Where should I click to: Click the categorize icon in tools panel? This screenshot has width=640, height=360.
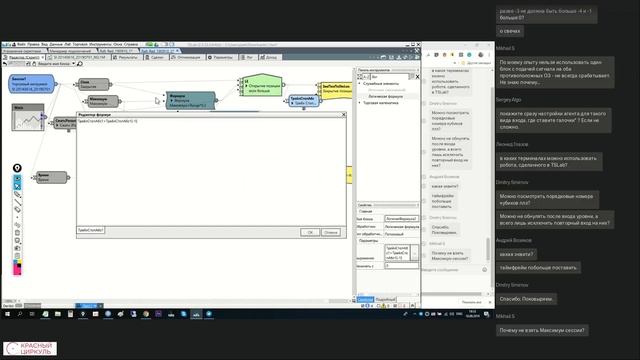click(x=360, y=77)
